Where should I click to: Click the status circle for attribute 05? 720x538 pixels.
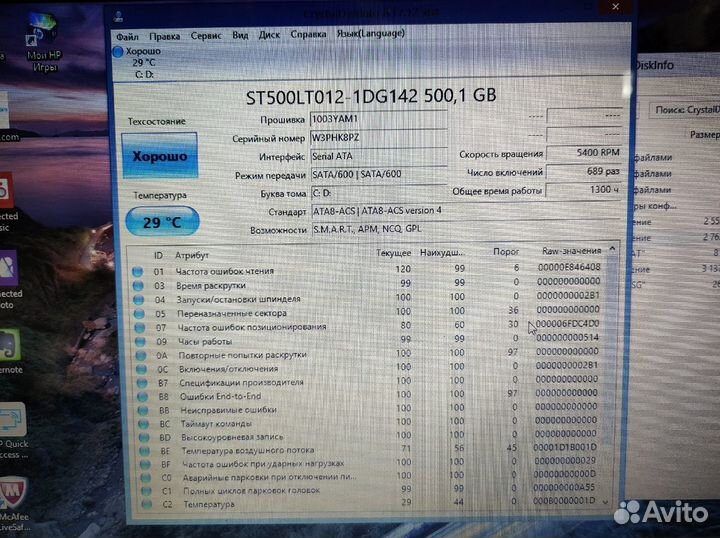coord(137,313)
